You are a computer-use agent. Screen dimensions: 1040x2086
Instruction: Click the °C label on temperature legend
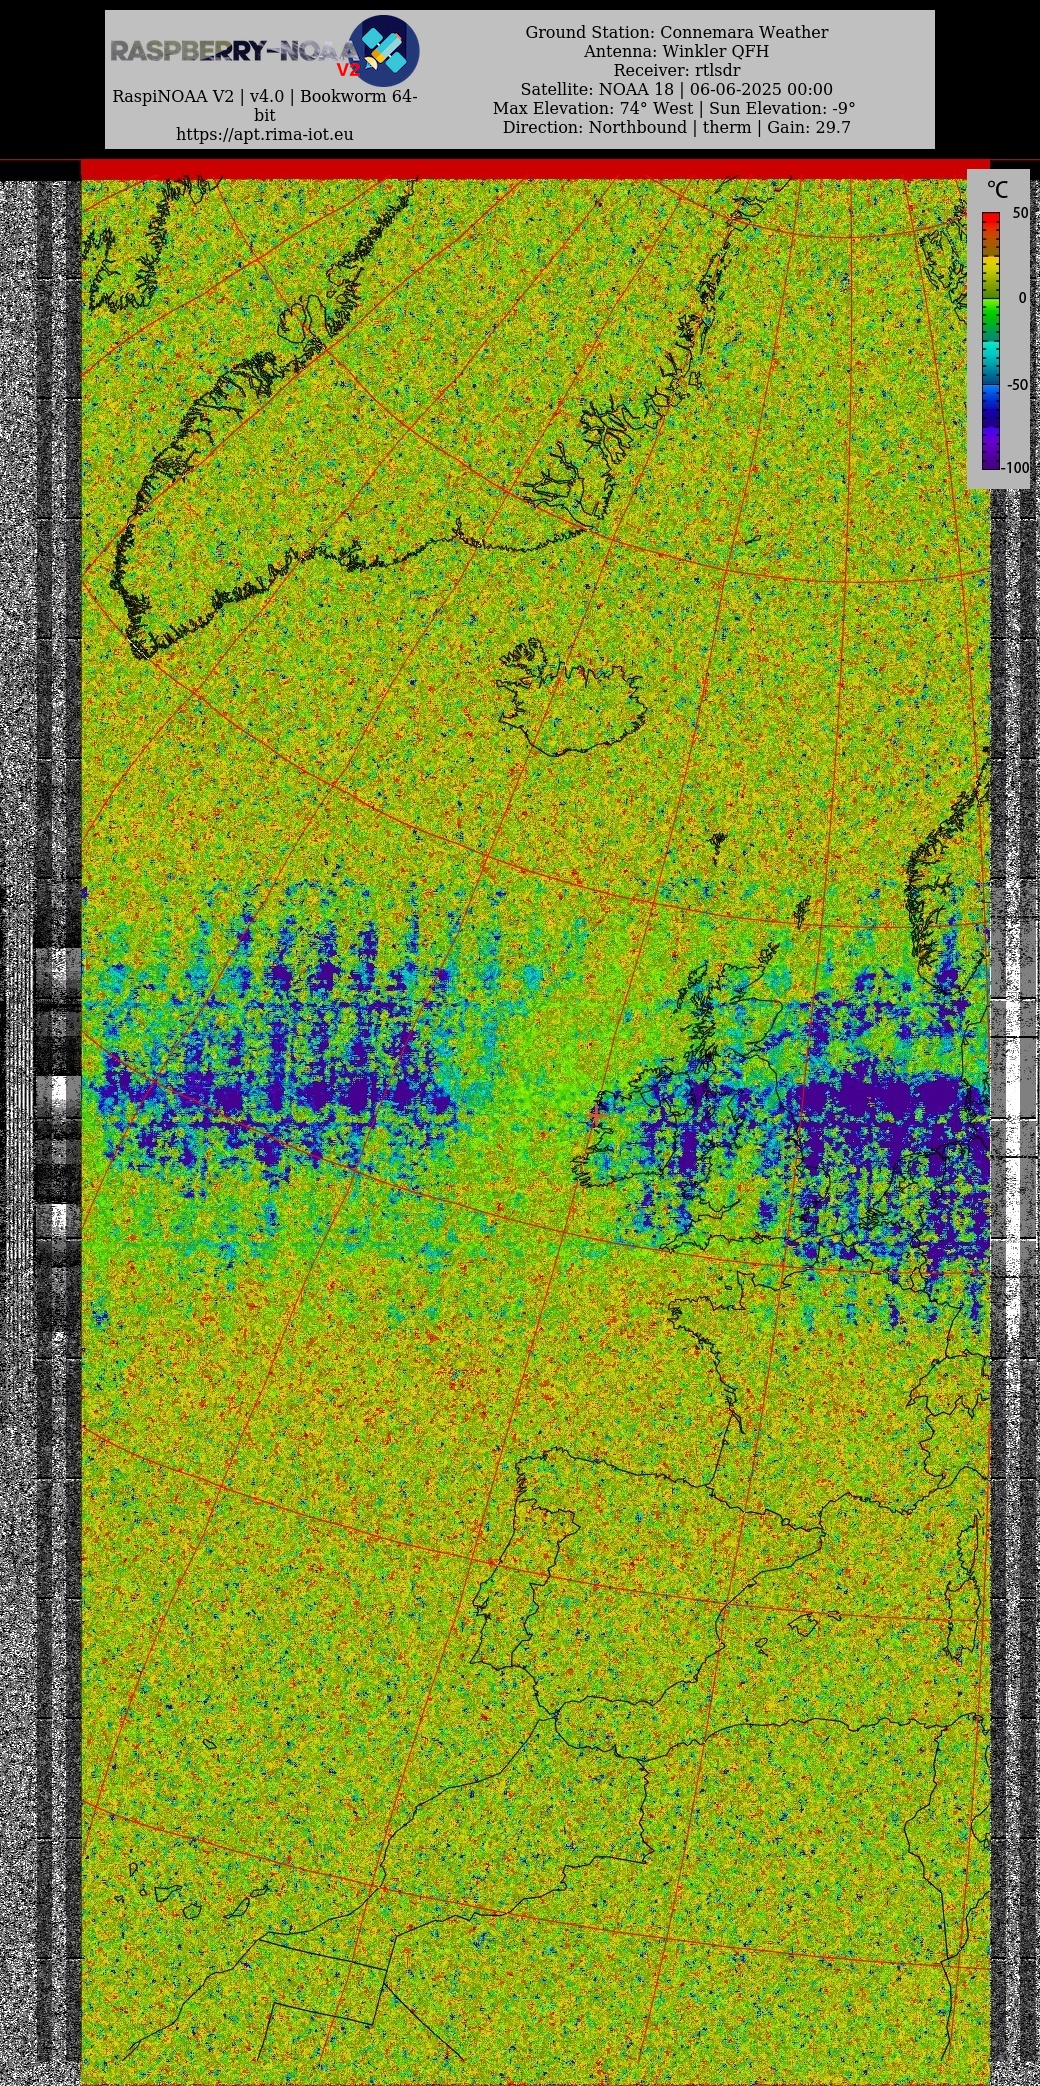coord(997,189)
